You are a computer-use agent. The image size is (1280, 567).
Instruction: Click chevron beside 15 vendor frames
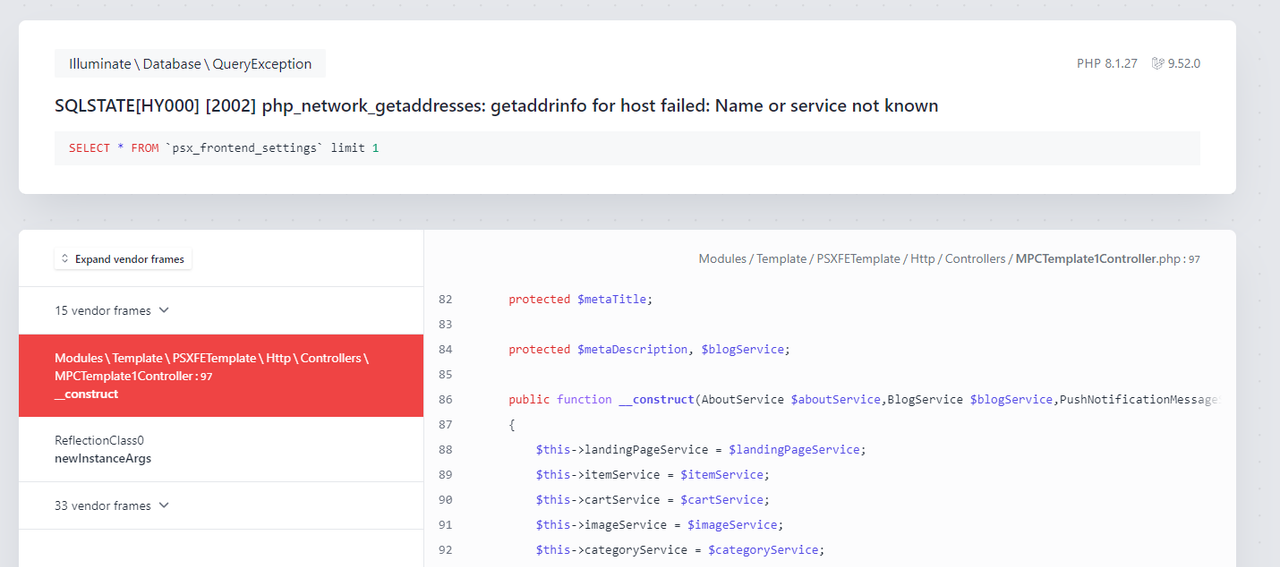coord(164,311)
